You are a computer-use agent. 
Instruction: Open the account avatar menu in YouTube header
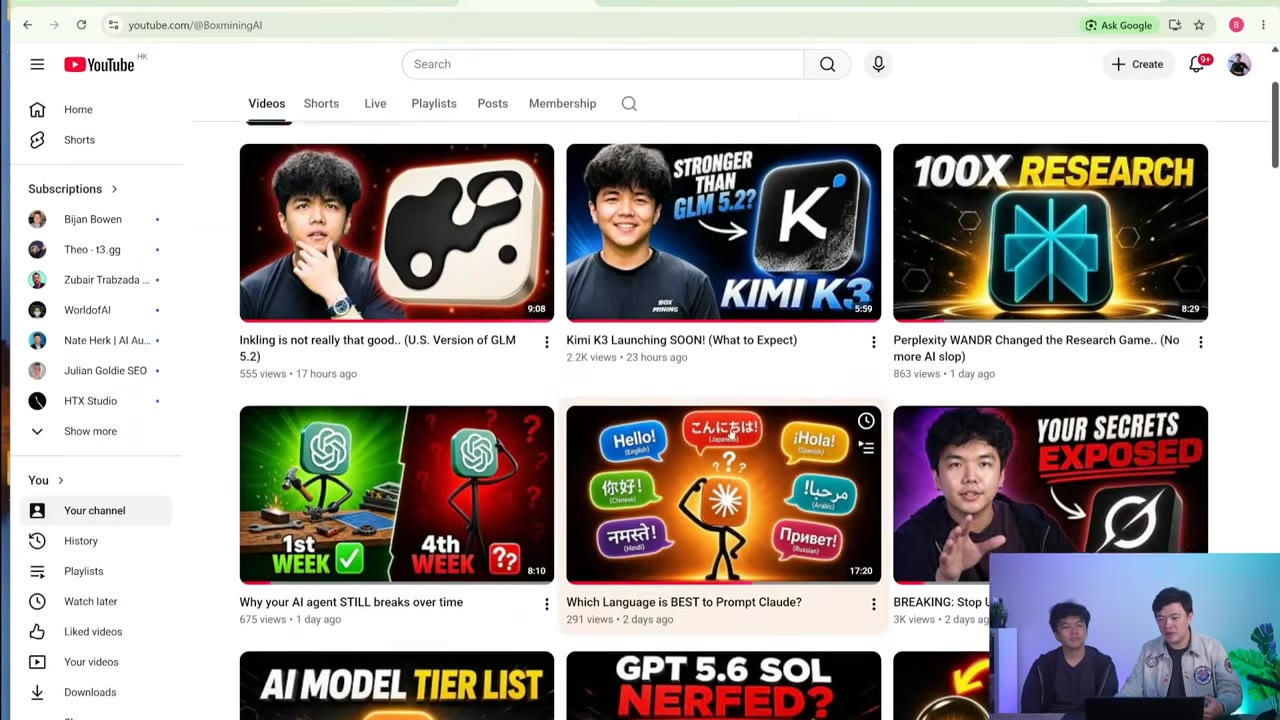(1239, 64)
